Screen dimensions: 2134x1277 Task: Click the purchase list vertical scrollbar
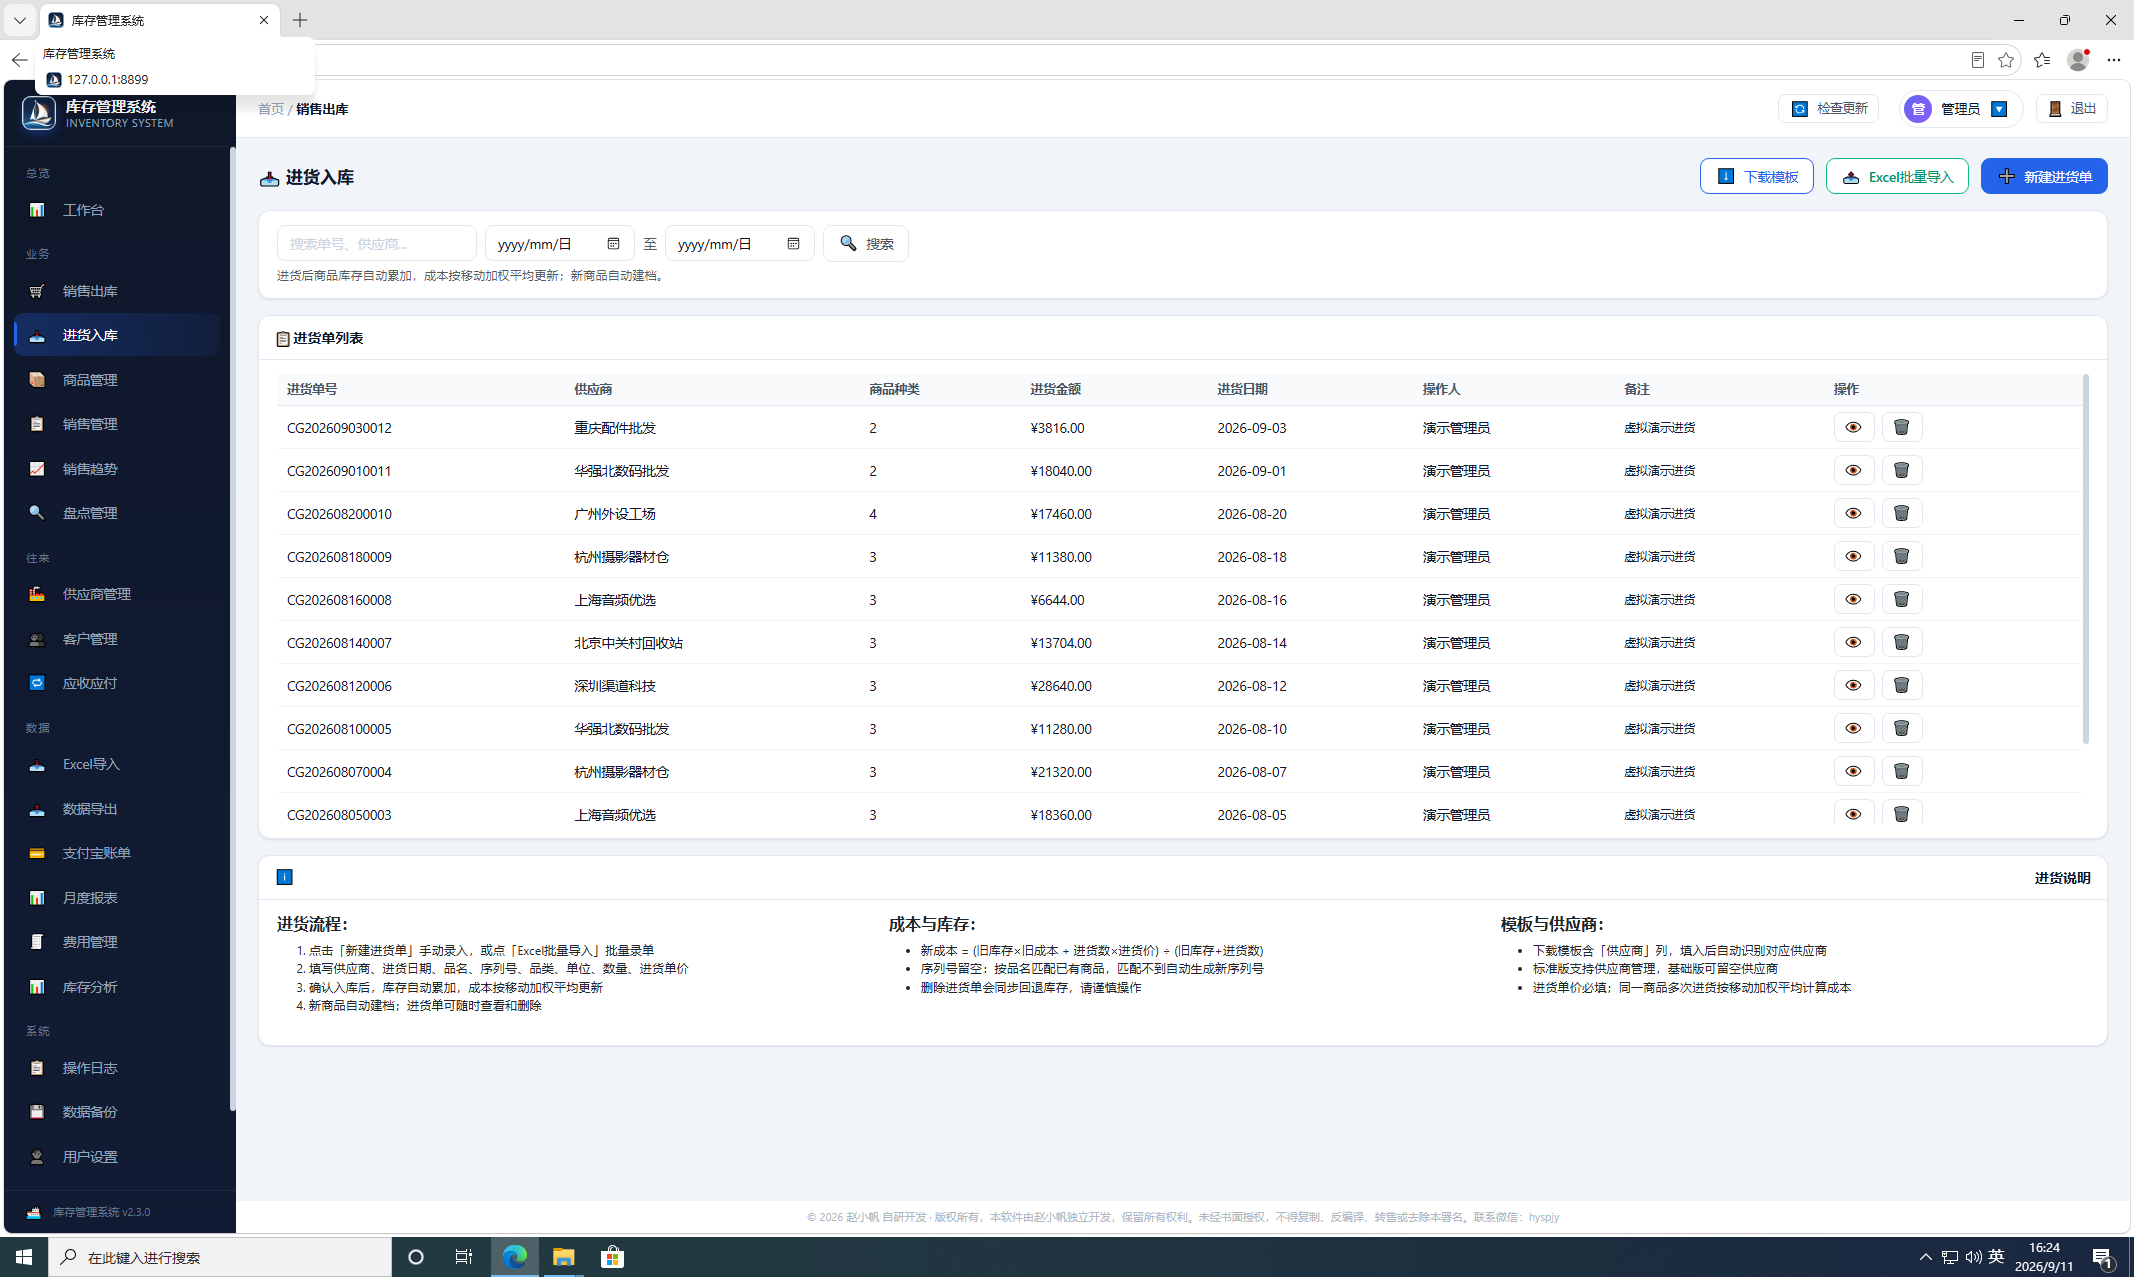click(x=2086, y=558)
